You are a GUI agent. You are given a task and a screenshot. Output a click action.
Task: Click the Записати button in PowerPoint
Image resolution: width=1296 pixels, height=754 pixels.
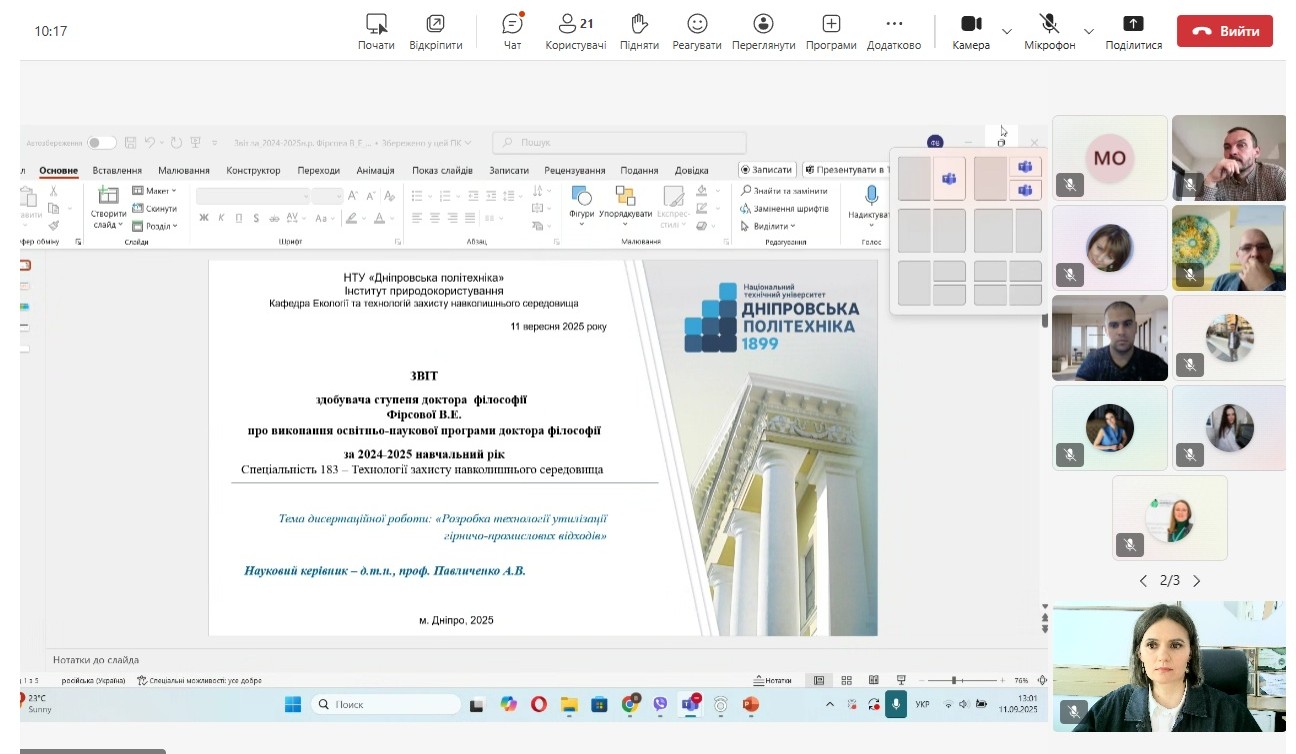767,170
